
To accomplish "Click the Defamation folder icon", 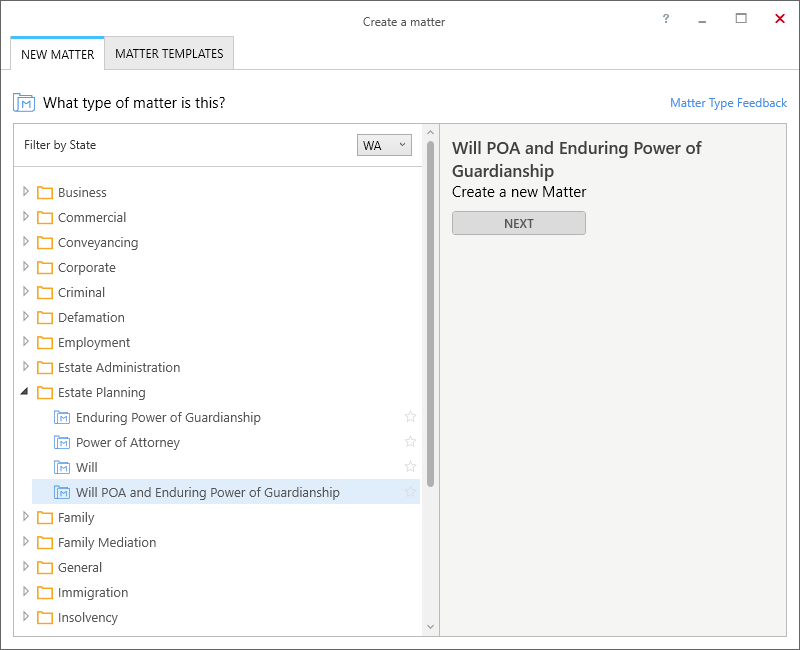I will coord(45,317).
